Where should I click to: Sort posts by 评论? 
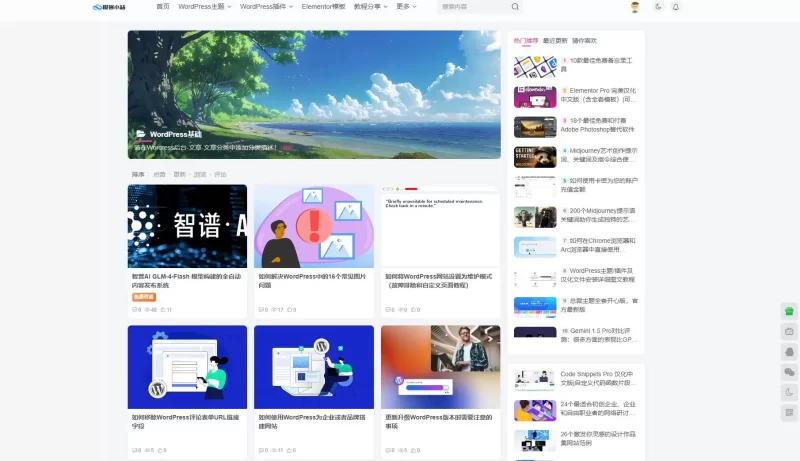coord(220,174)
